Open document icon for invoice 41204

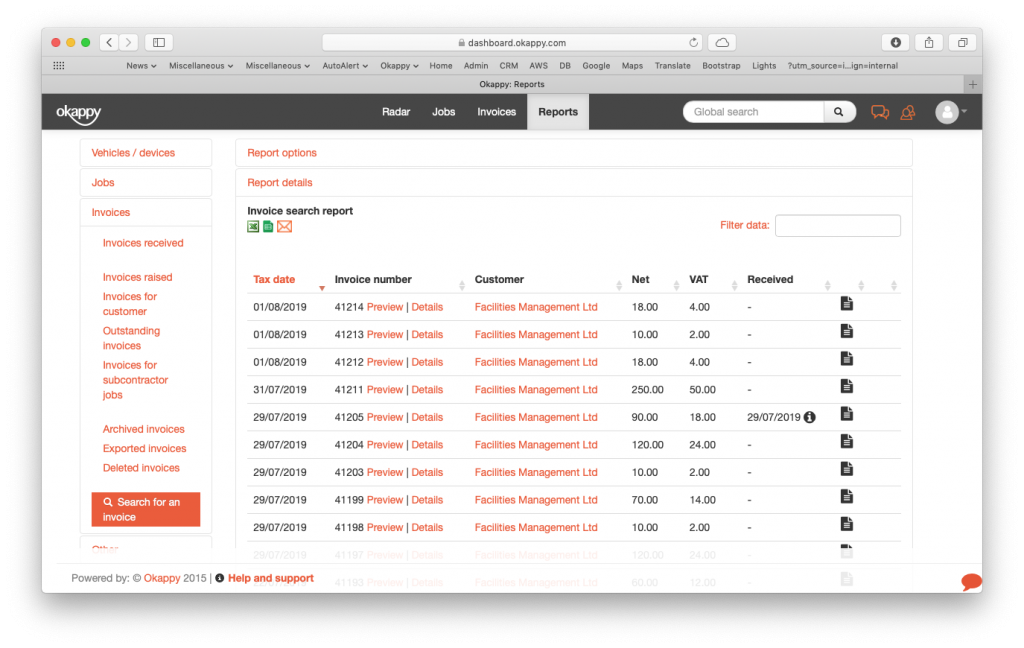(846, 442)
